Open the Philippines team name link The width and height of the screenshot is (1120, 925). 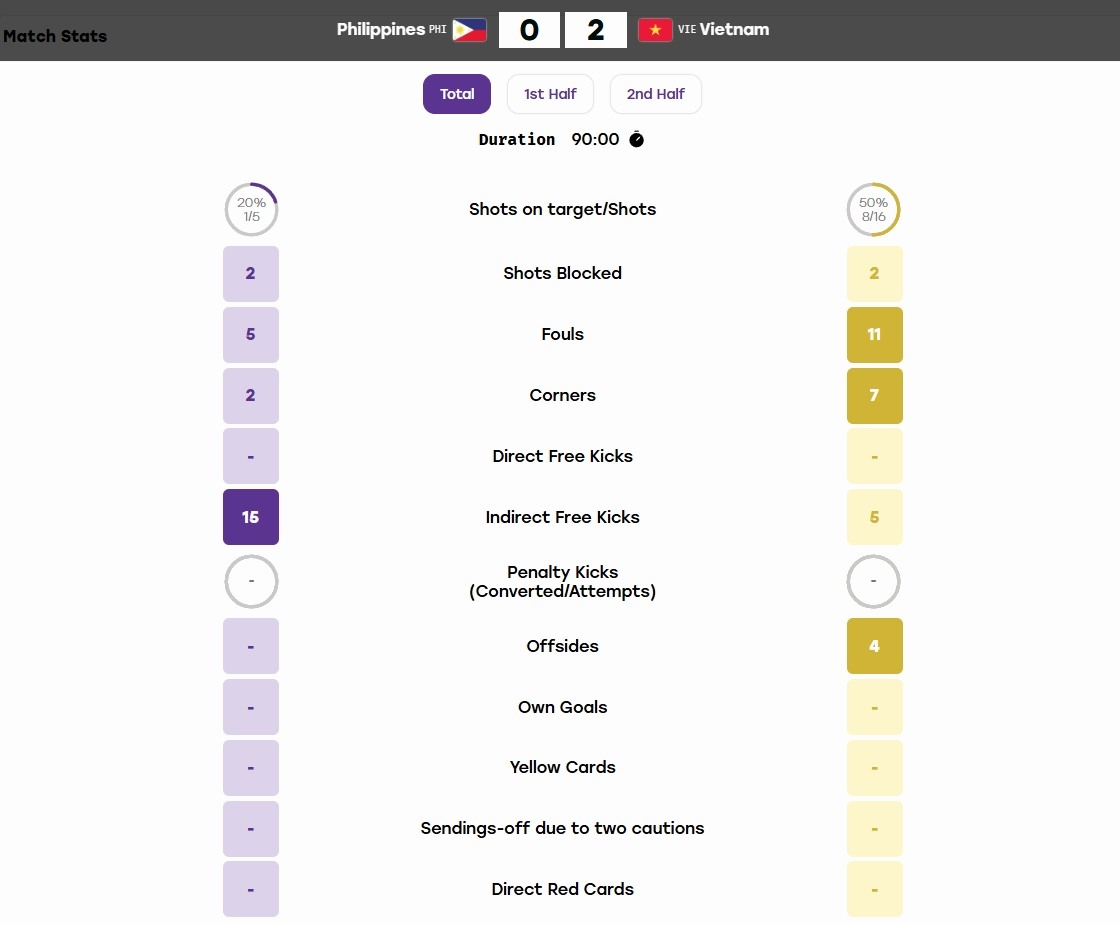(x=381, y=29)
